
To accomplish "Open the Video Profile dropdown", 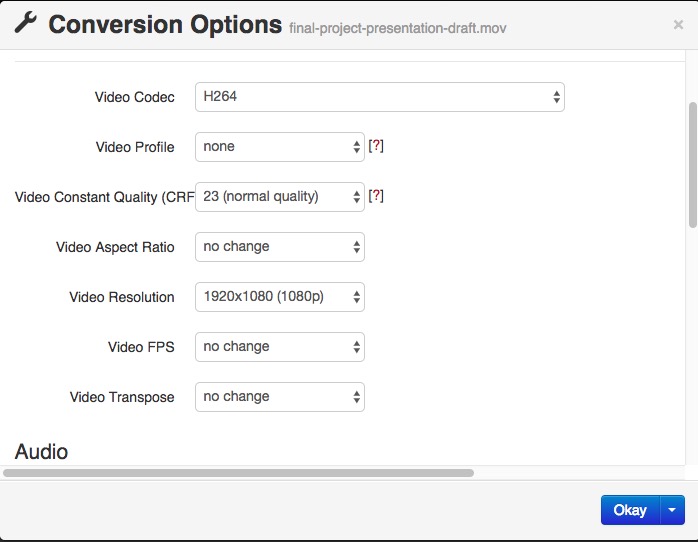I will (279, 147).
